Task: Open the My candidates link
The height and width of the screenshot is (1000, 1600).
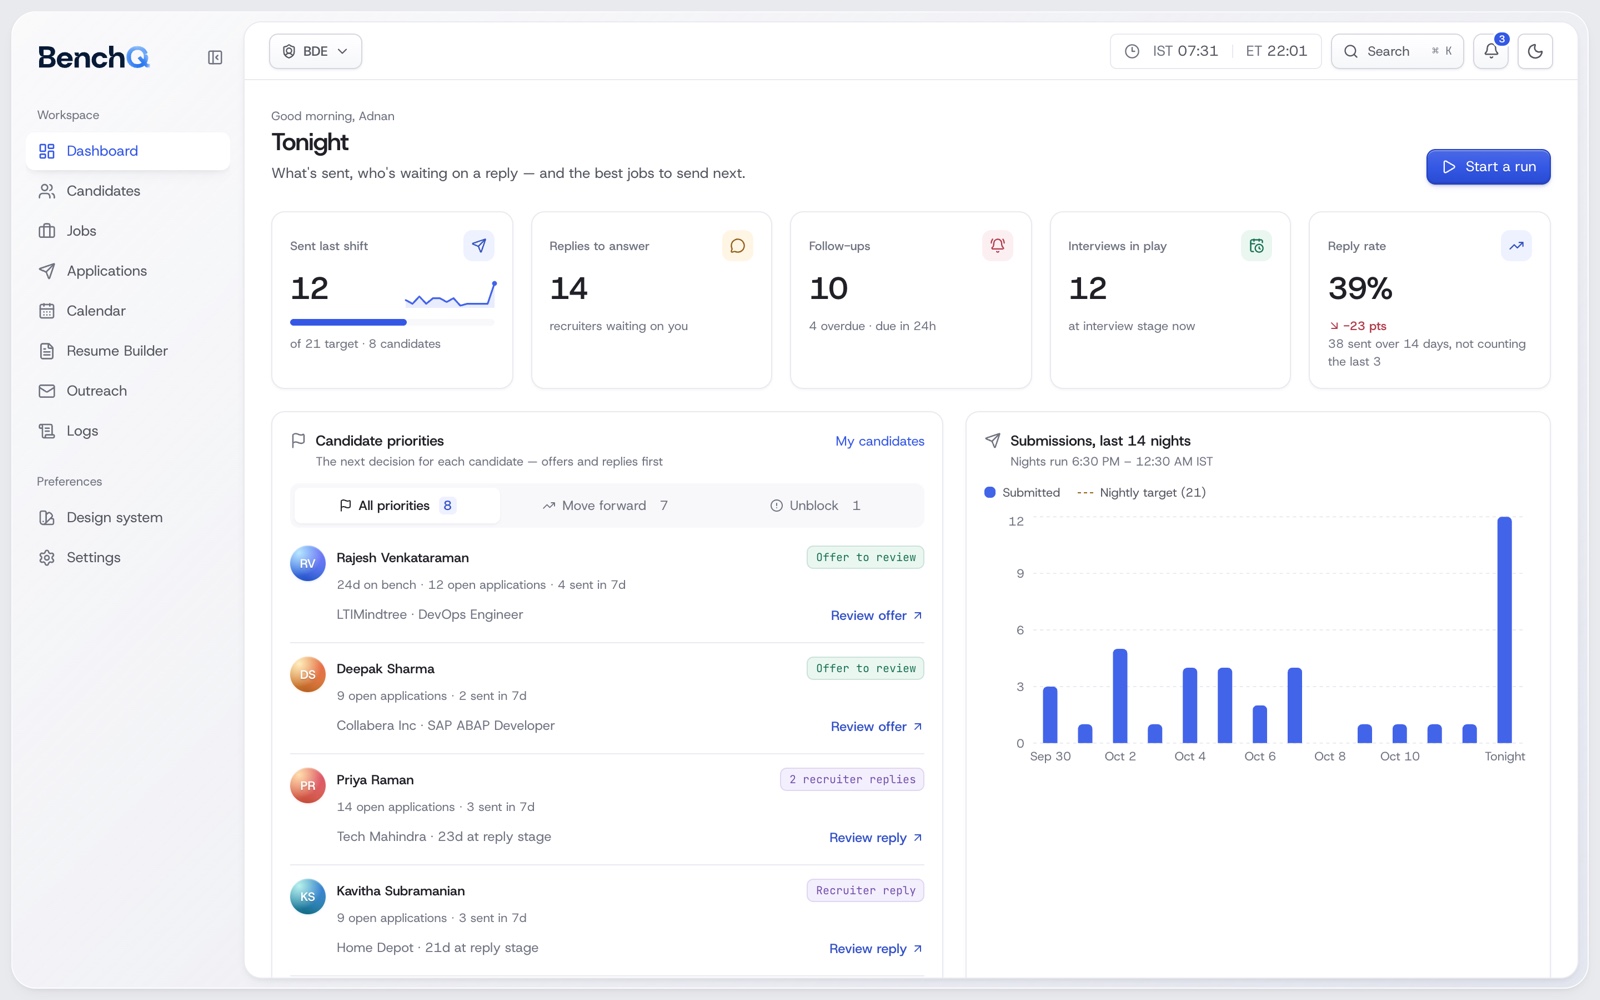Action: [880, 441]
